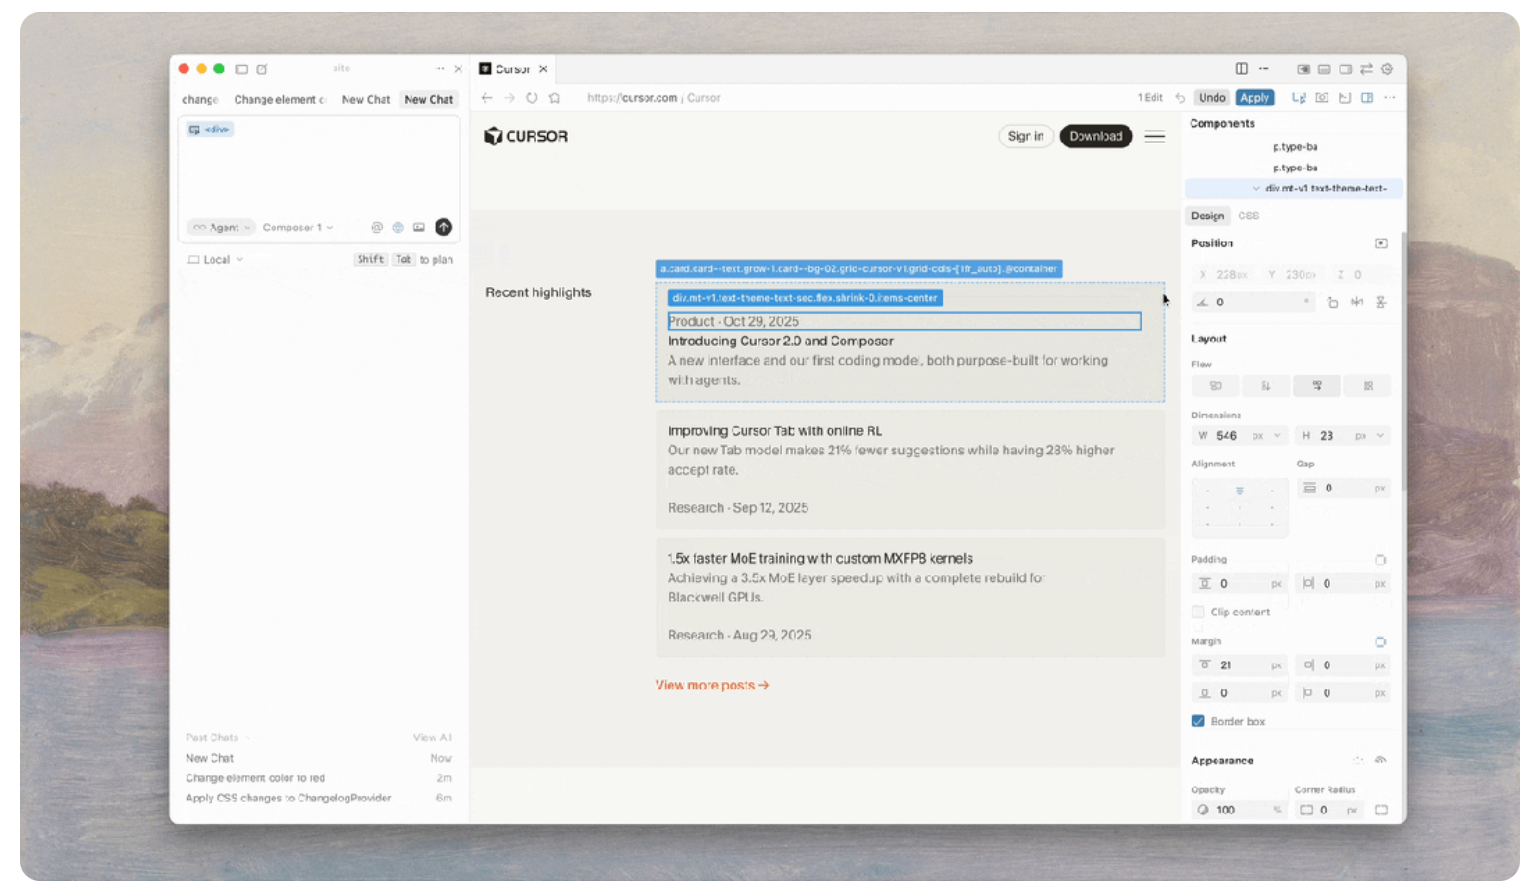1534x894 pixels.
Task: Select the 'Change element c' chat tab
Action: click(x=279, y=100)
